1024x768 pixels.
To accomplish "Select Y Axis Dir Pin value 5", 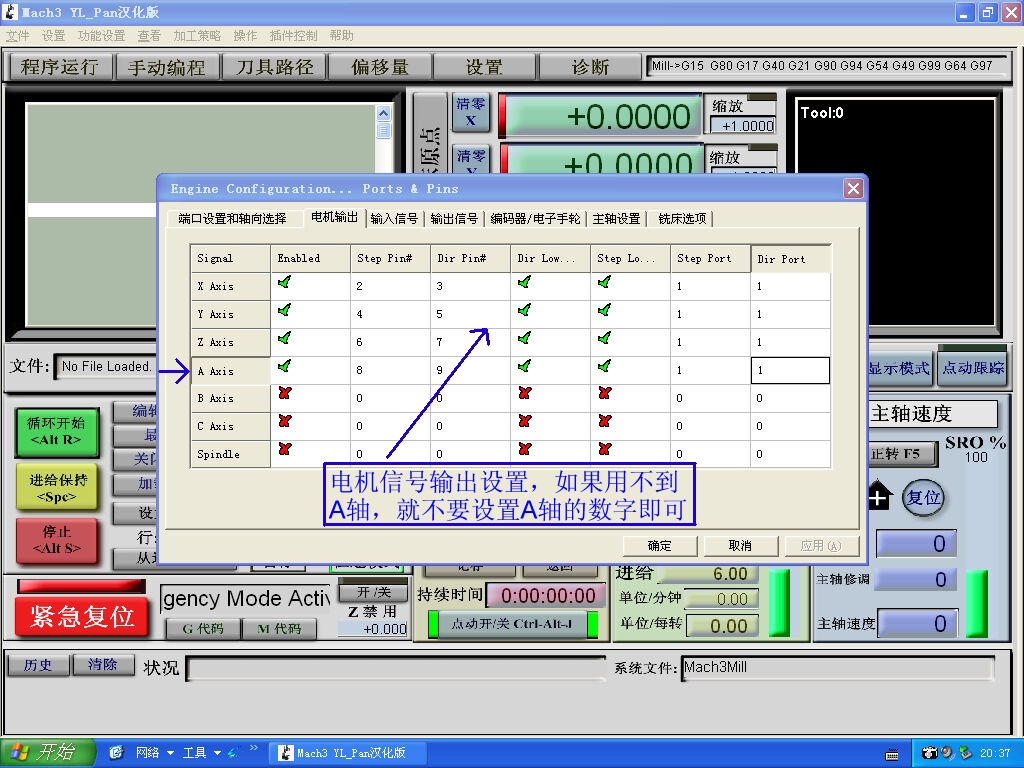I will pyautogui.click(x=470, y=314).
